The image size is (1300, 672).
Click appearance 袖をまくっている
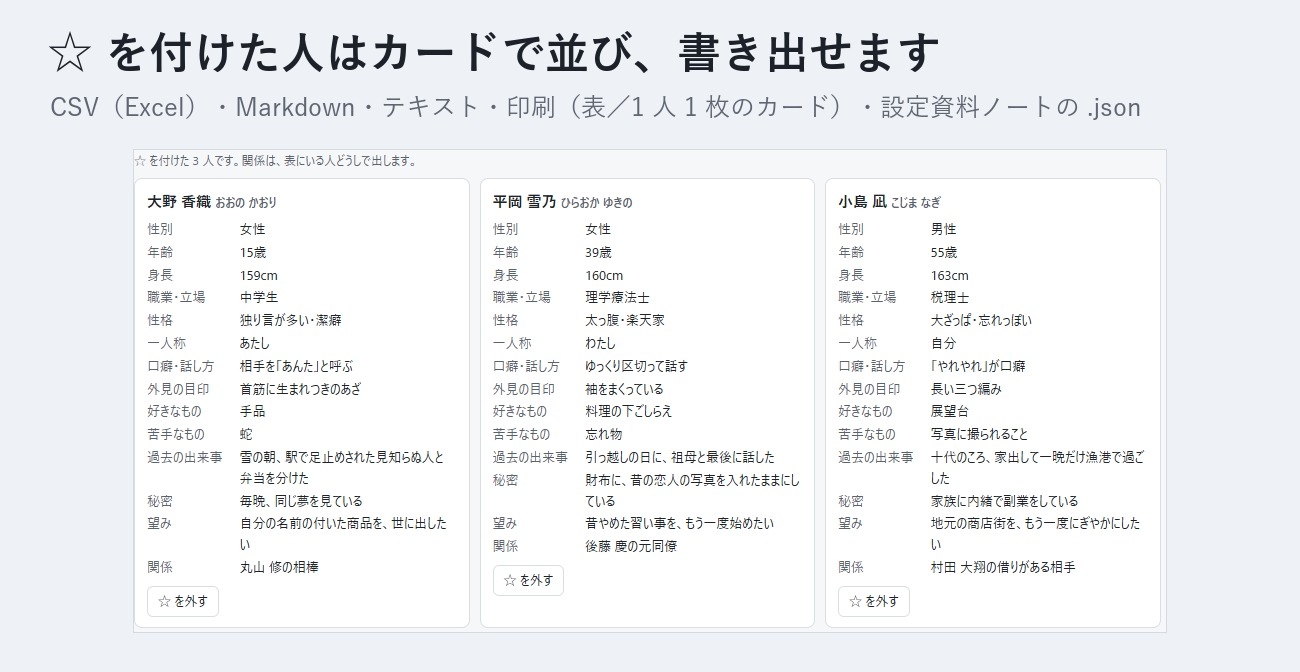[624, 389]
